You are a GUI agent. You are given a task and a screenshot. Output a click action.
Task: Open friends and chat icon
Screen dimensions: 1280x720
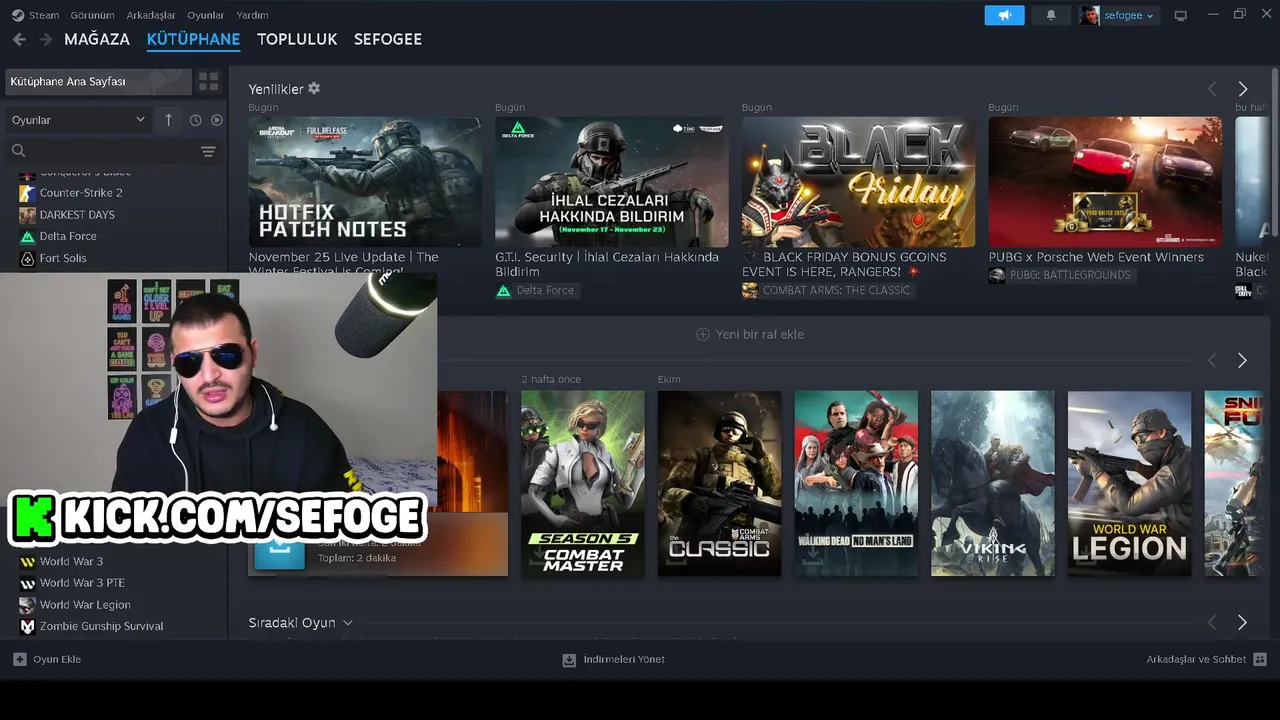tap(1260, 659)
